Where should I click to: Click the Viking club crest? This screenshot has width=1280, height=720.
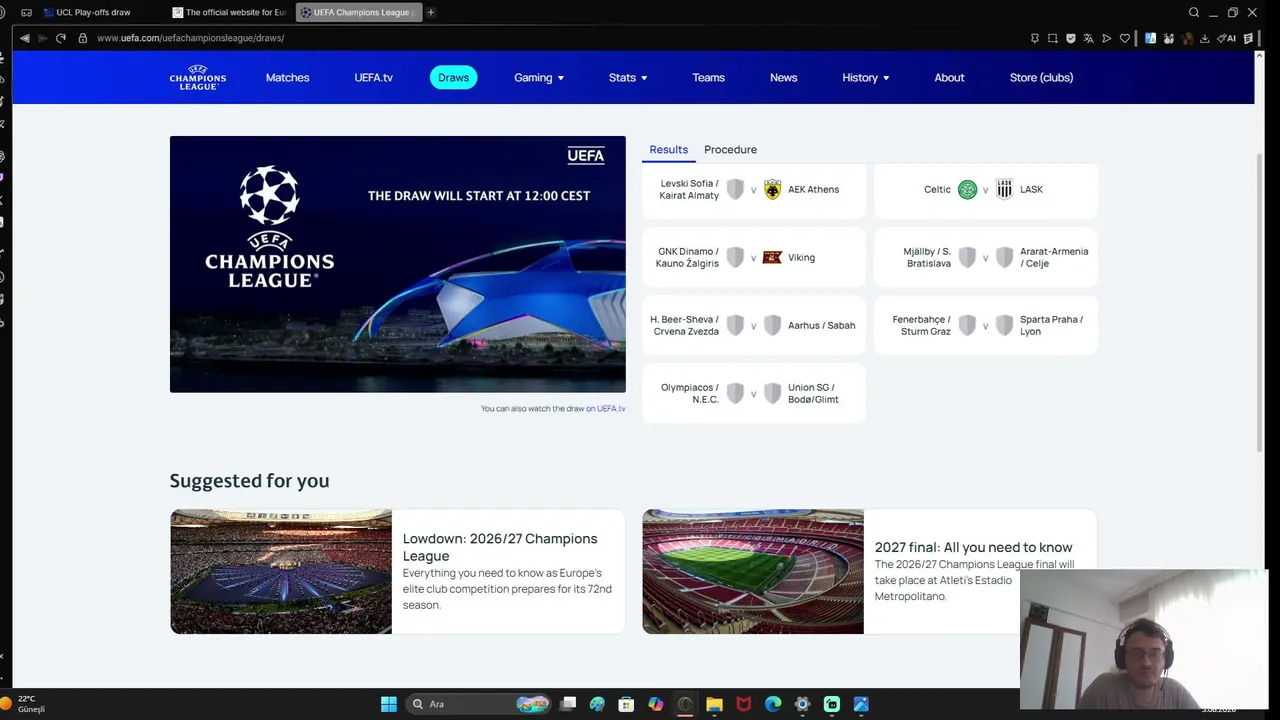(x=772, y=257)
